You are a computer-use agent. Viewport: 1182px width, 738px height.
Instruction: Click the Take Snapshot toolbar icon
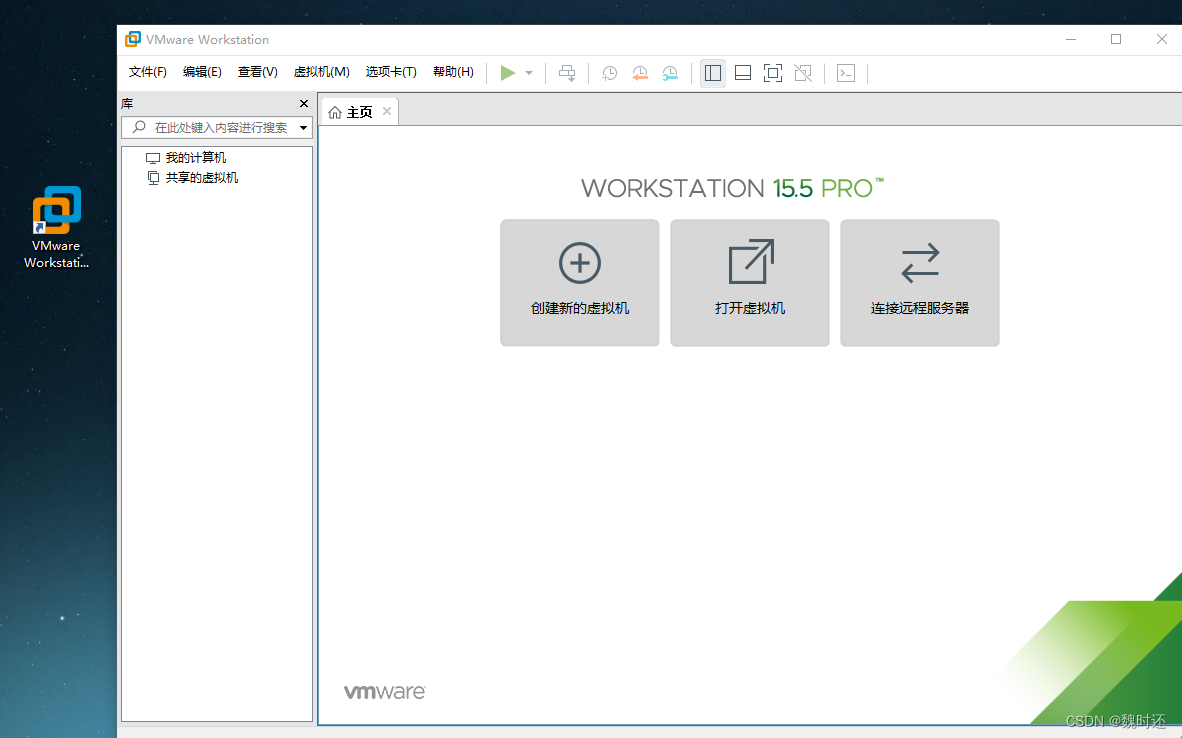point(609,73)
